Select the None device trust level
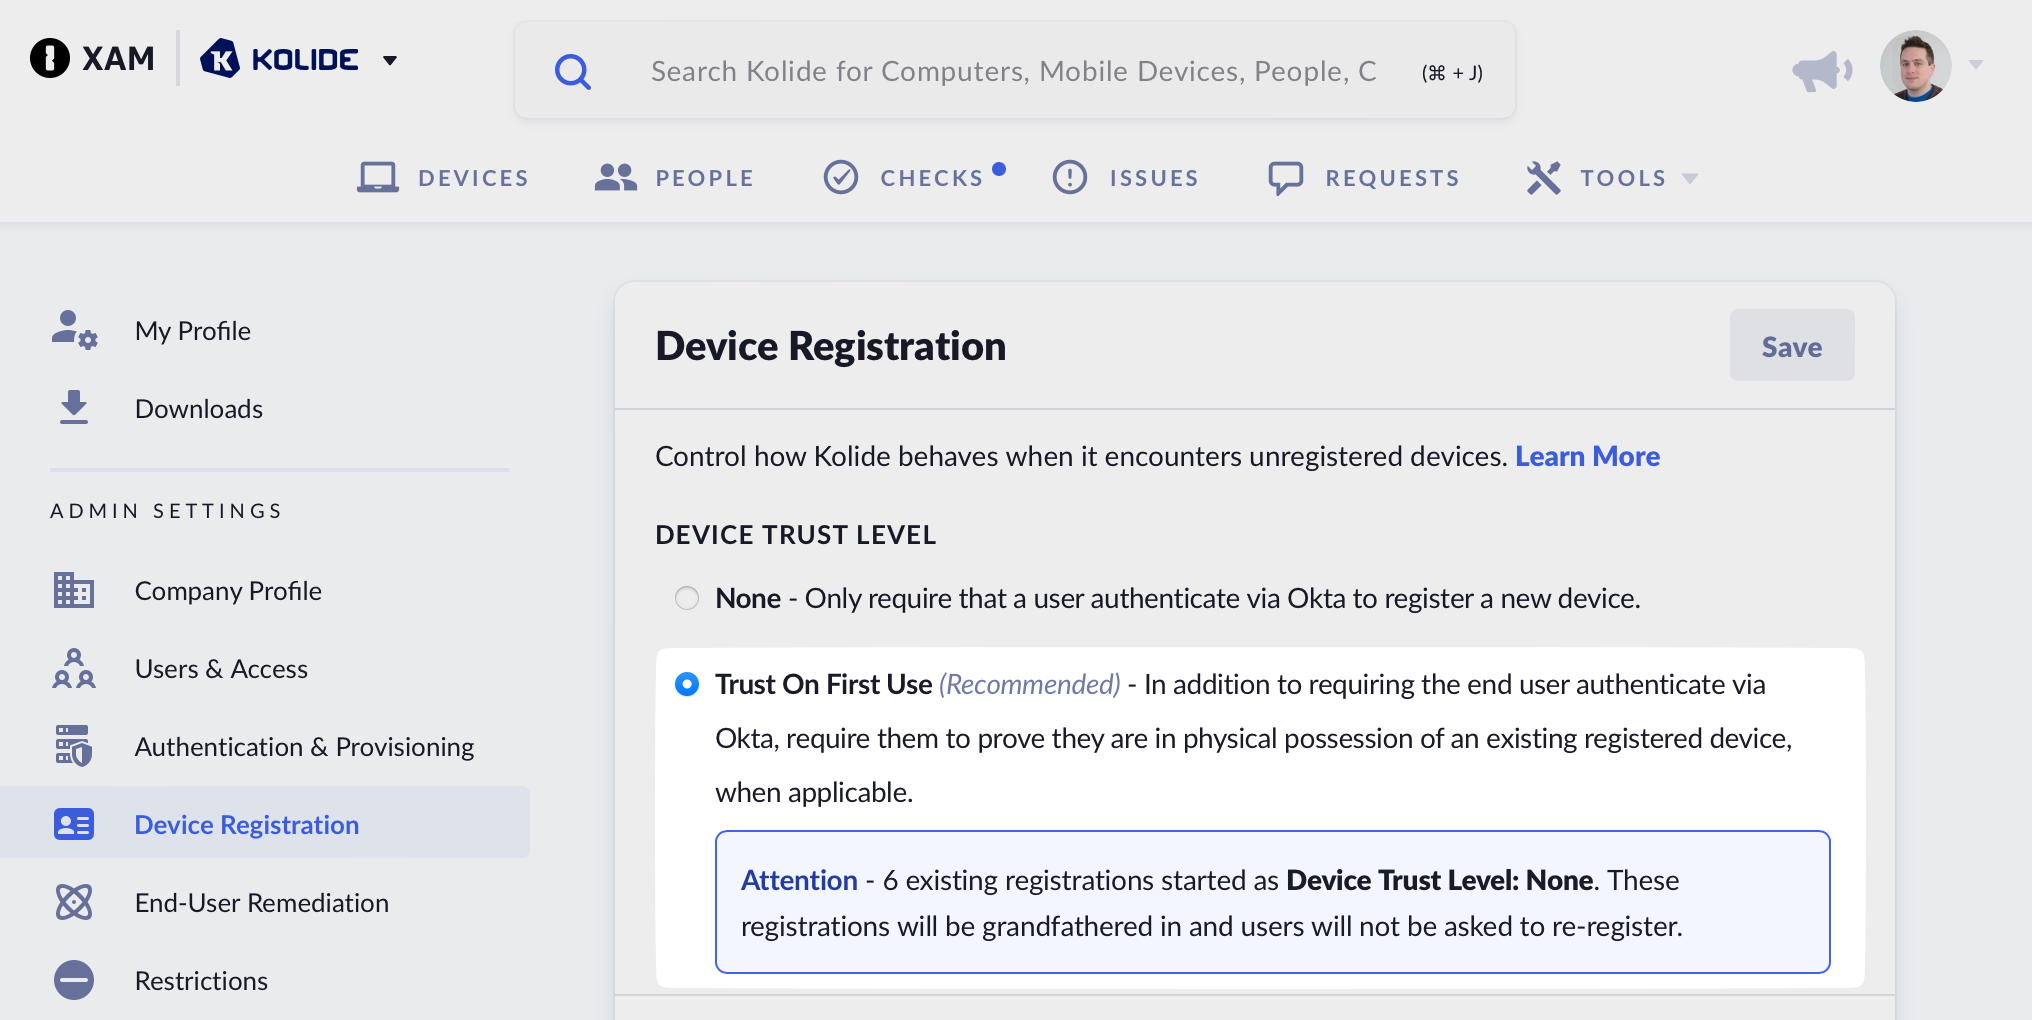 (x=687, y=598)
